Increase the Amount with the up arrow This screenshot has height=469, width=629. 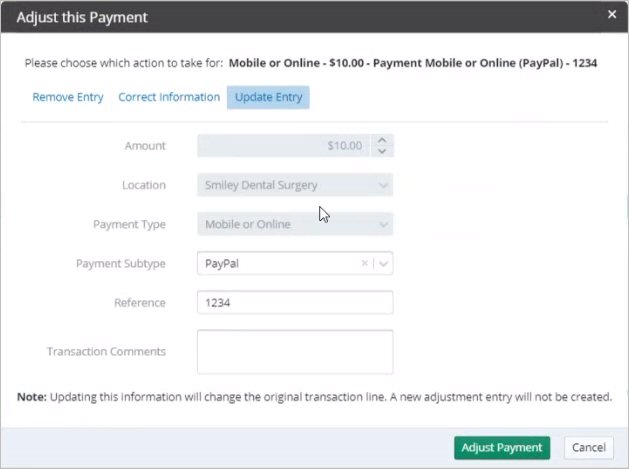point(382,140)
